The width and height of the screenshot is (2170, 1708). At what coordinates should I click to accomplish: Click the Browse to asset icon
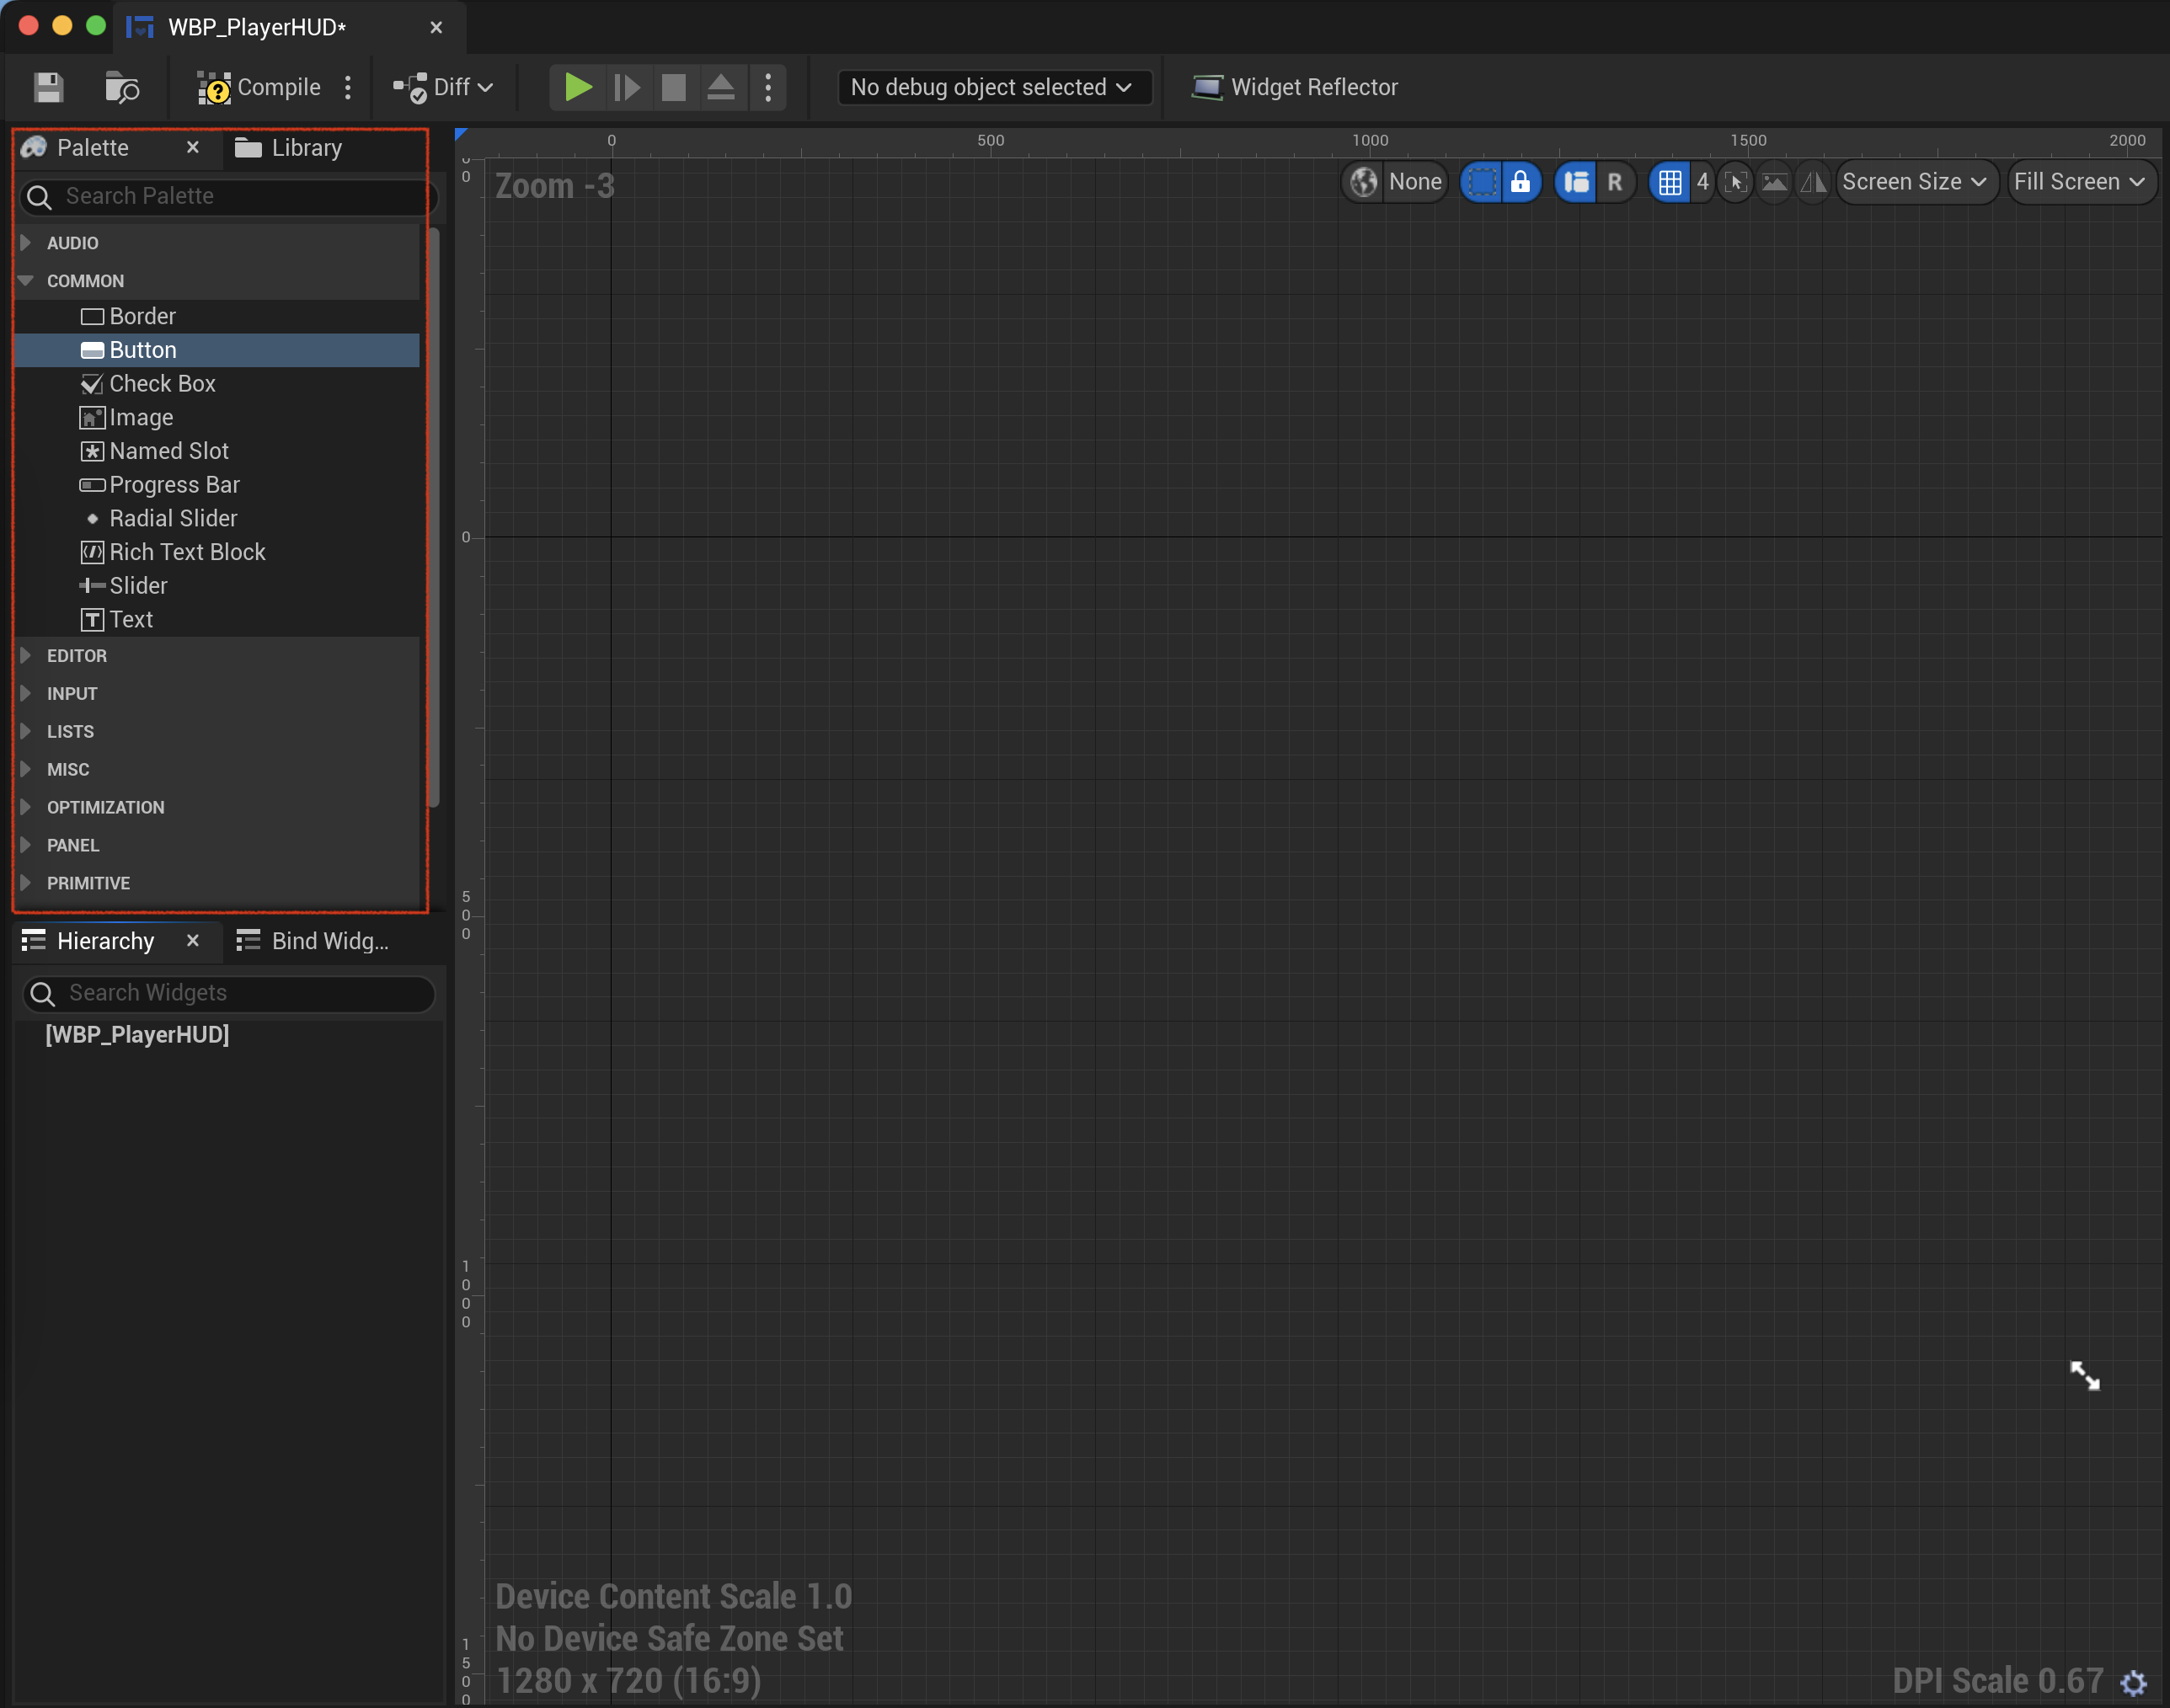click(x=122, y=87)
